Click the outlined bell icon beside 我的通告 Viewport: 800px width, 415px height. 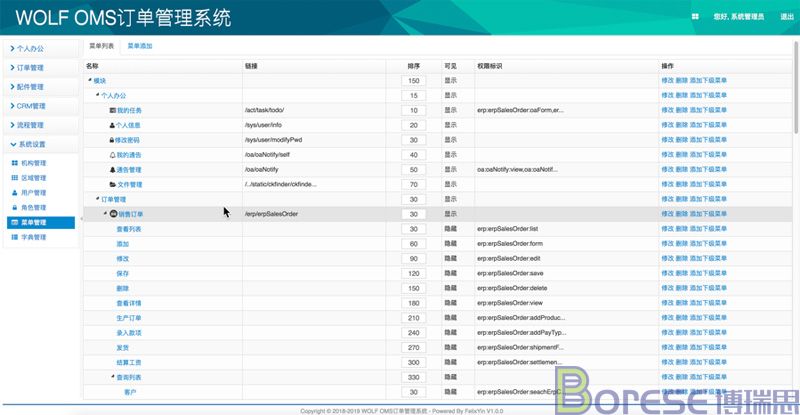point(113,155)
